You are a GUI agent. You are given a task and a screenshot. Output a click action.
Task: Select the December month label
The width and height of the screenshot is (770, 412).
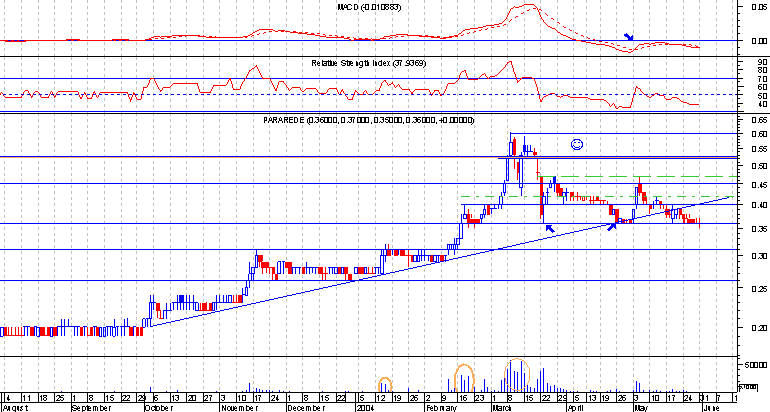pos(304,408)
